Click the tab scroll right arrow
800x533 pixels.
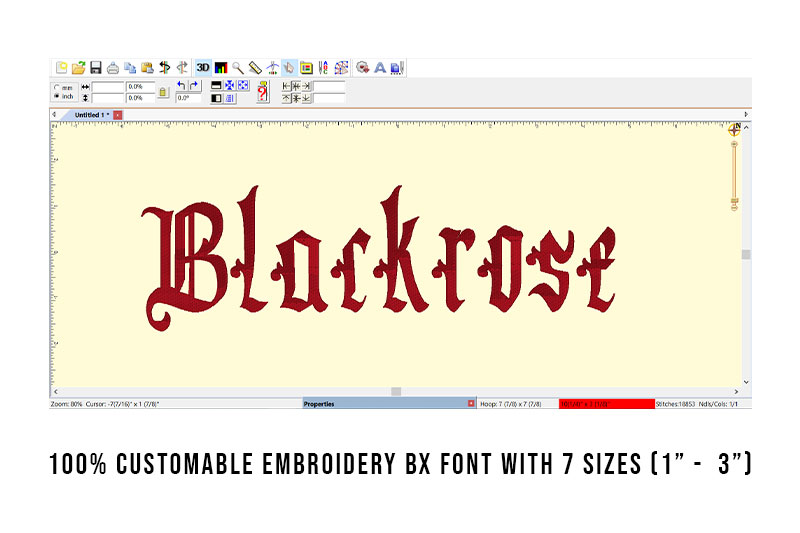click(746, 114)
